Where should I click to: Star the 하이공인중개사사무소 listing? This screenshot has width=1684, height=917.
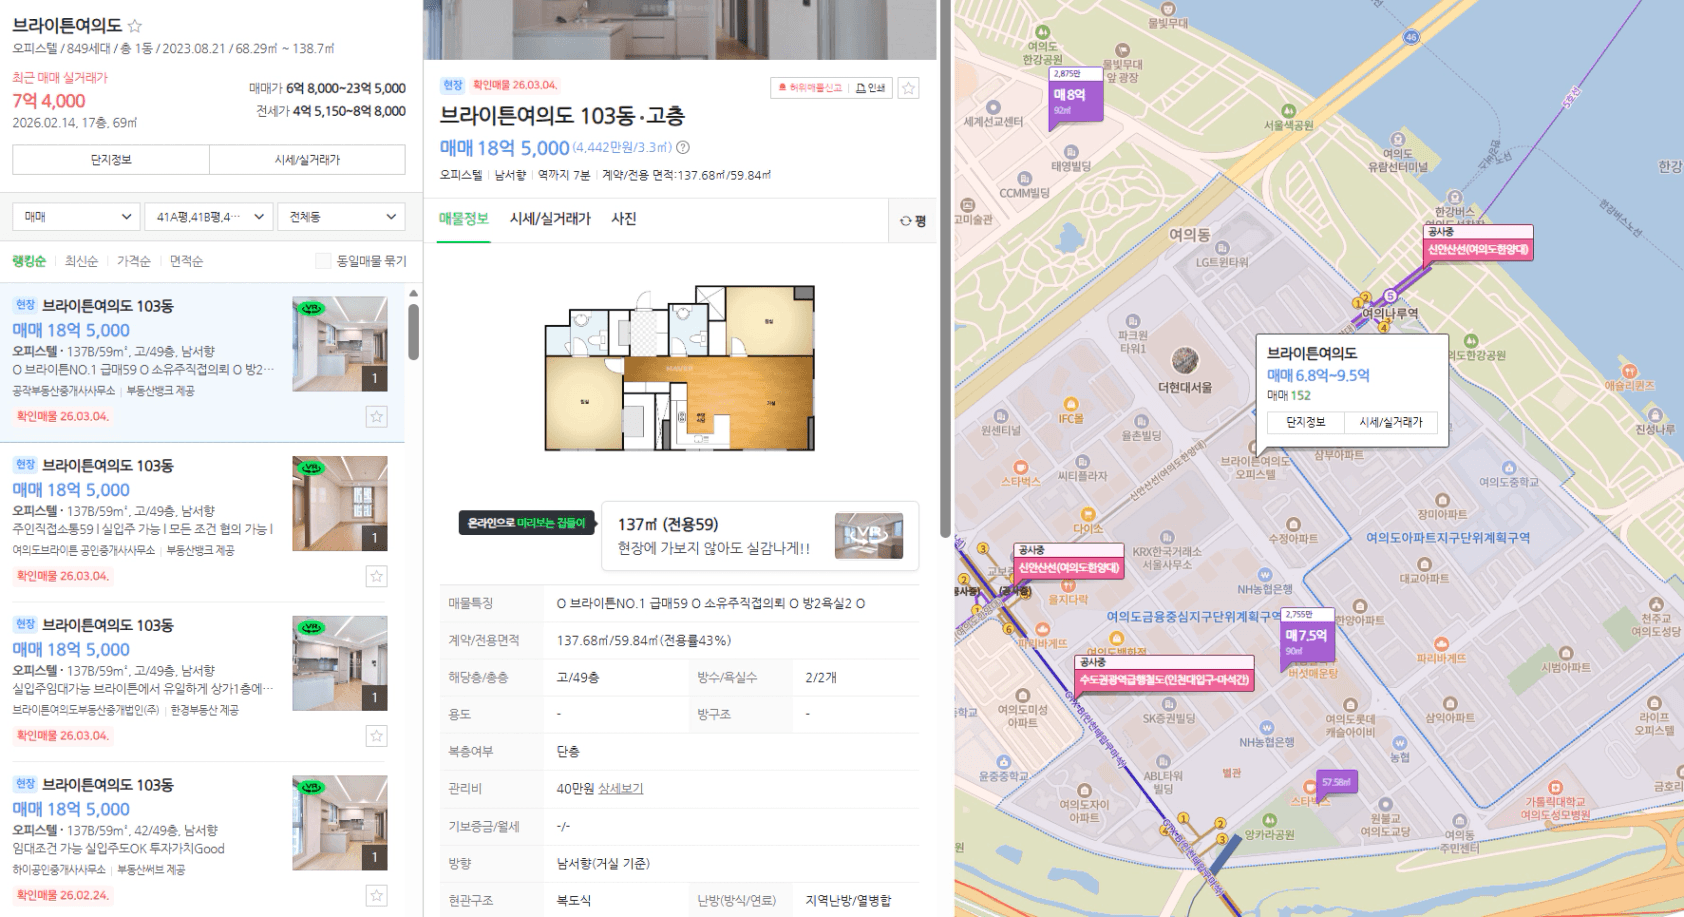[376, 895]
